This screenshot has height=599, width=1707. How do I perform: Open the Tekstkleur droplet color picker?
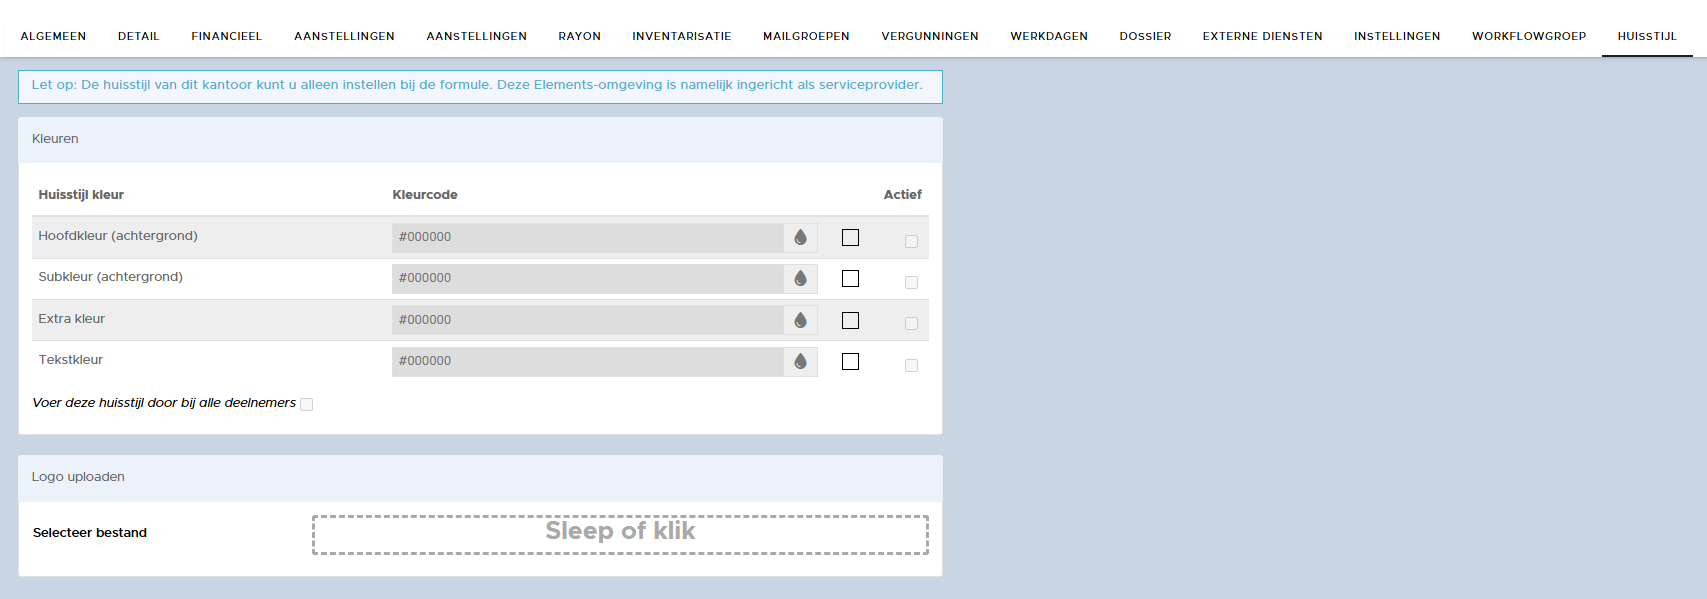(800, 362)
